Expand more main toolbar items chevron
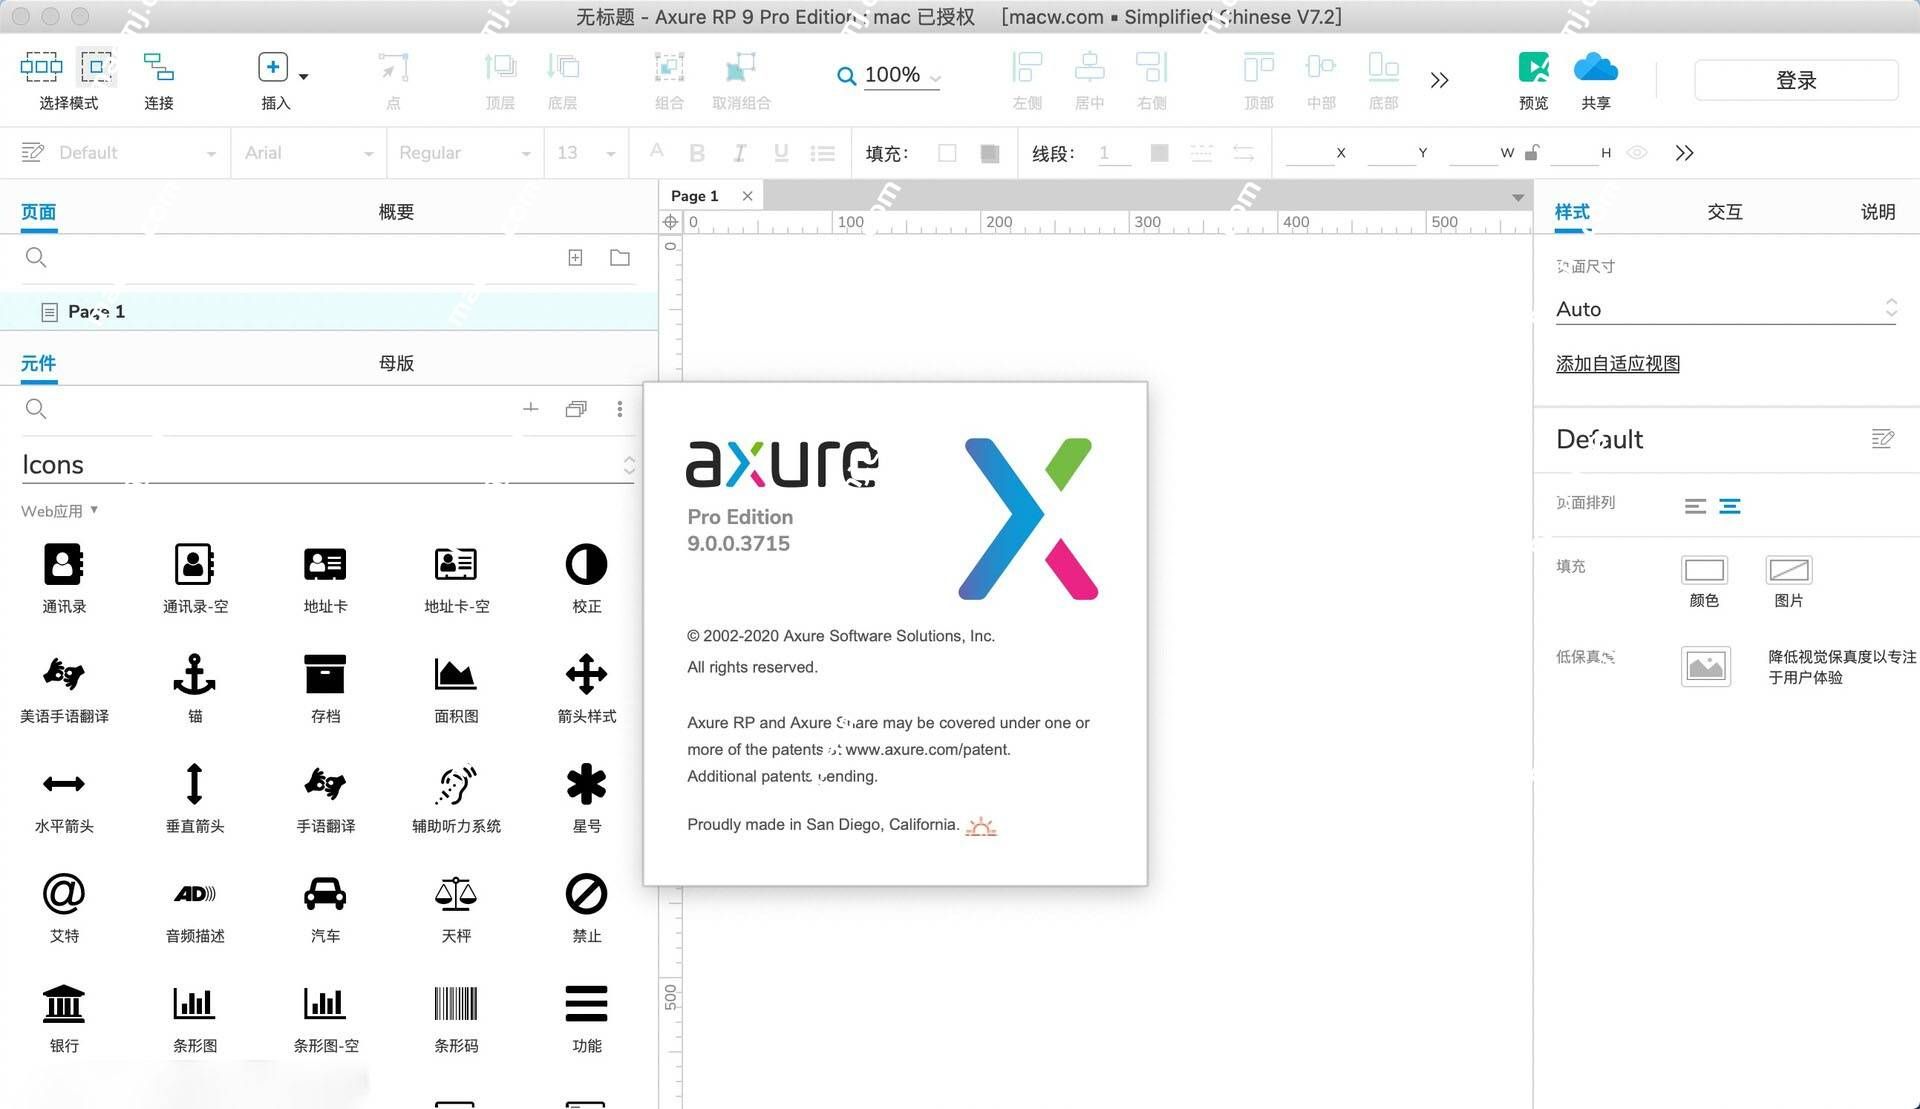 [x=1439, y=80]
